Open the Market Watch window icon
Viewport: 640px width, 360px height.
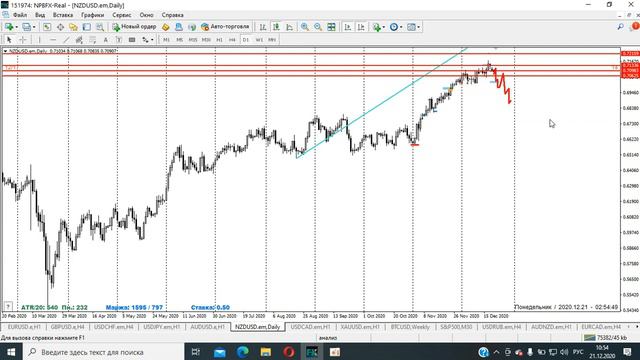[47, 27]
